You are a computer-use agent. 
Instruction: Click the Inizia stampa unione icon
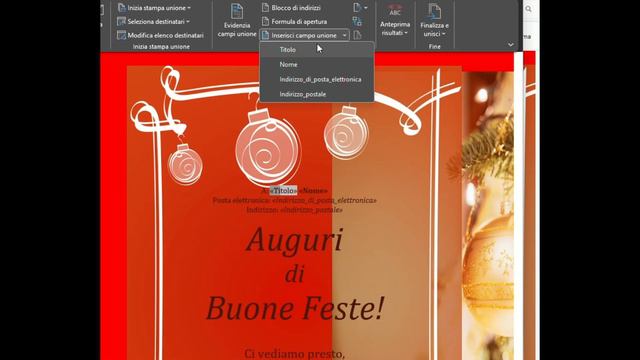tap(122, 8)
